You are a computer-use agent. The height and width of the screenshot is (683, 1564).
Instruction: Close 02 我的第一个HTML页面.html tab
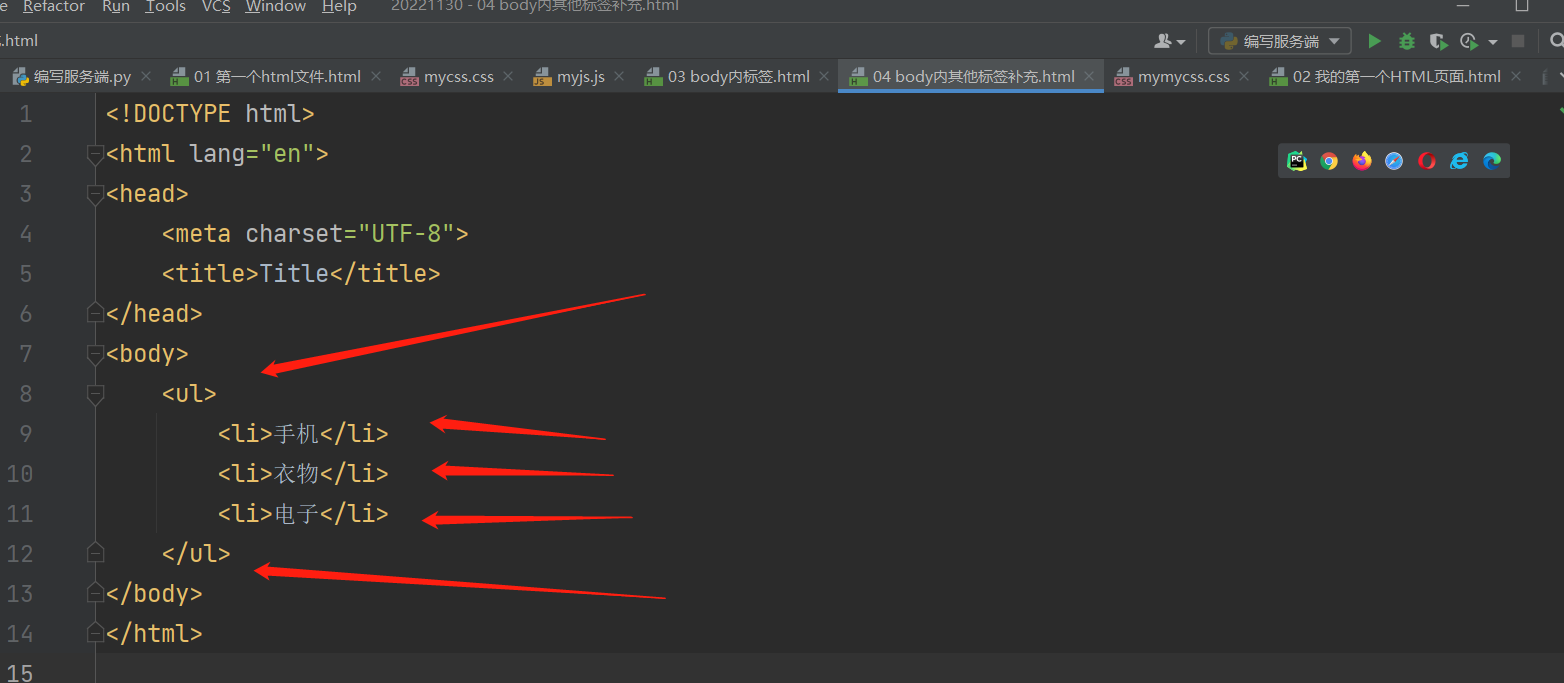click(1516, 76)
